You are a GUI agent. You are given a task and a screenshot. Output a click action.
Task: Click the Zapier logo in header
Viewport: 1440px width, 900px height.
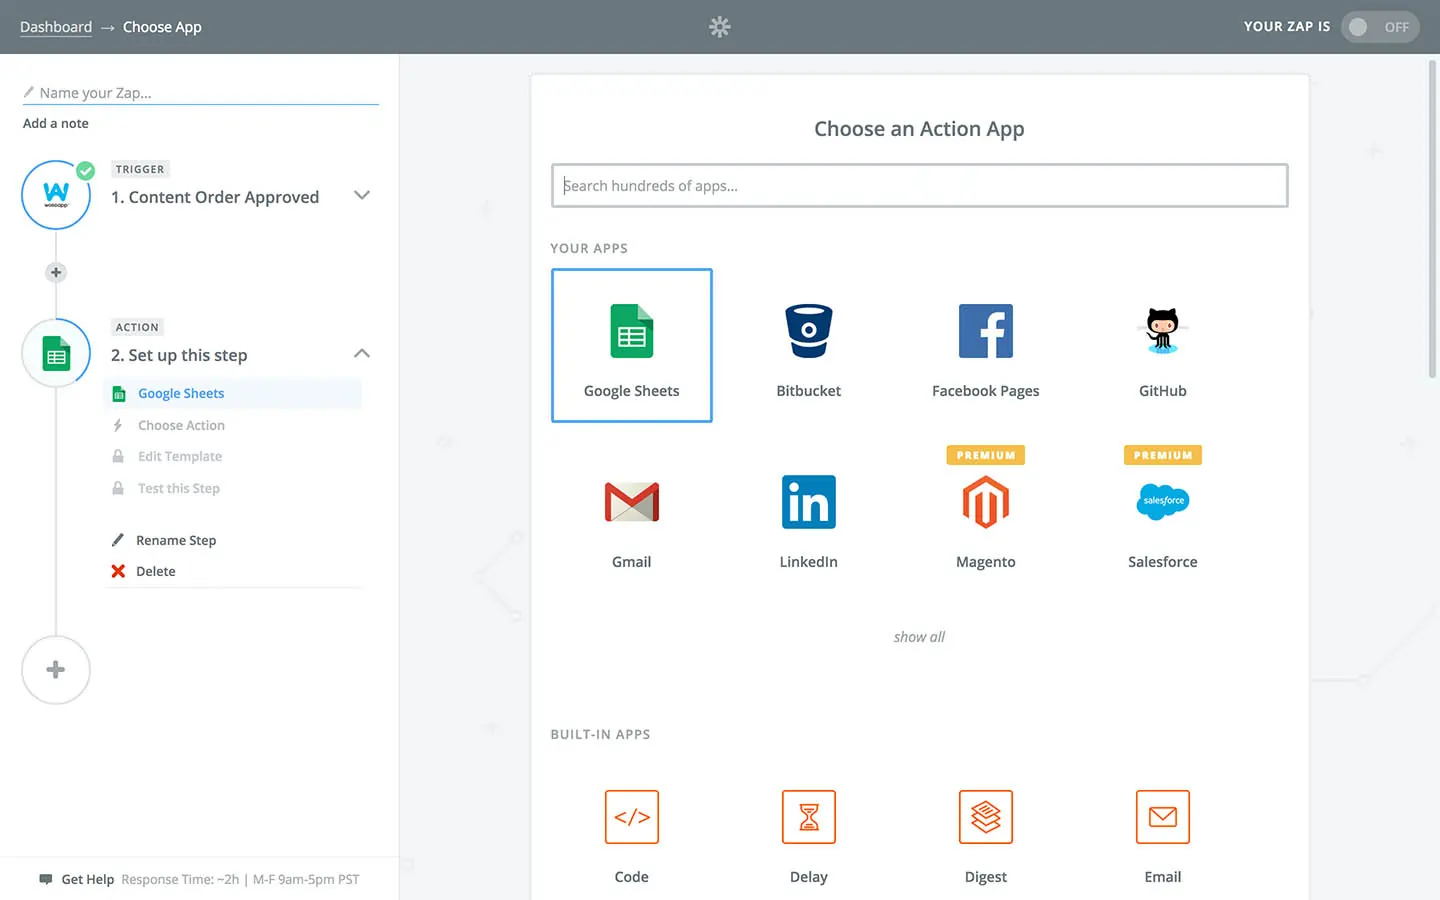click(x=720, y=27)
